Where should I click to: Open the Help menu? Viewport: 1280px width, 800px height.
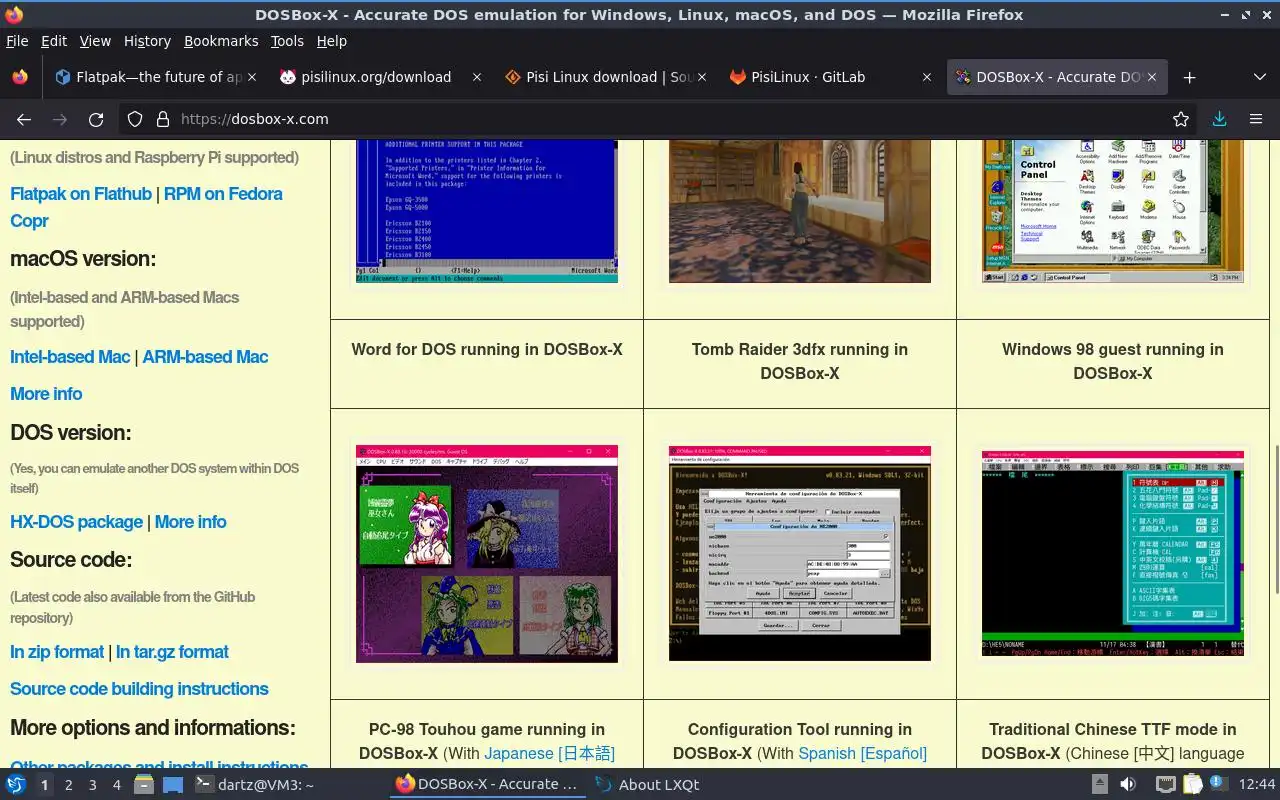(x=331, y=41)
